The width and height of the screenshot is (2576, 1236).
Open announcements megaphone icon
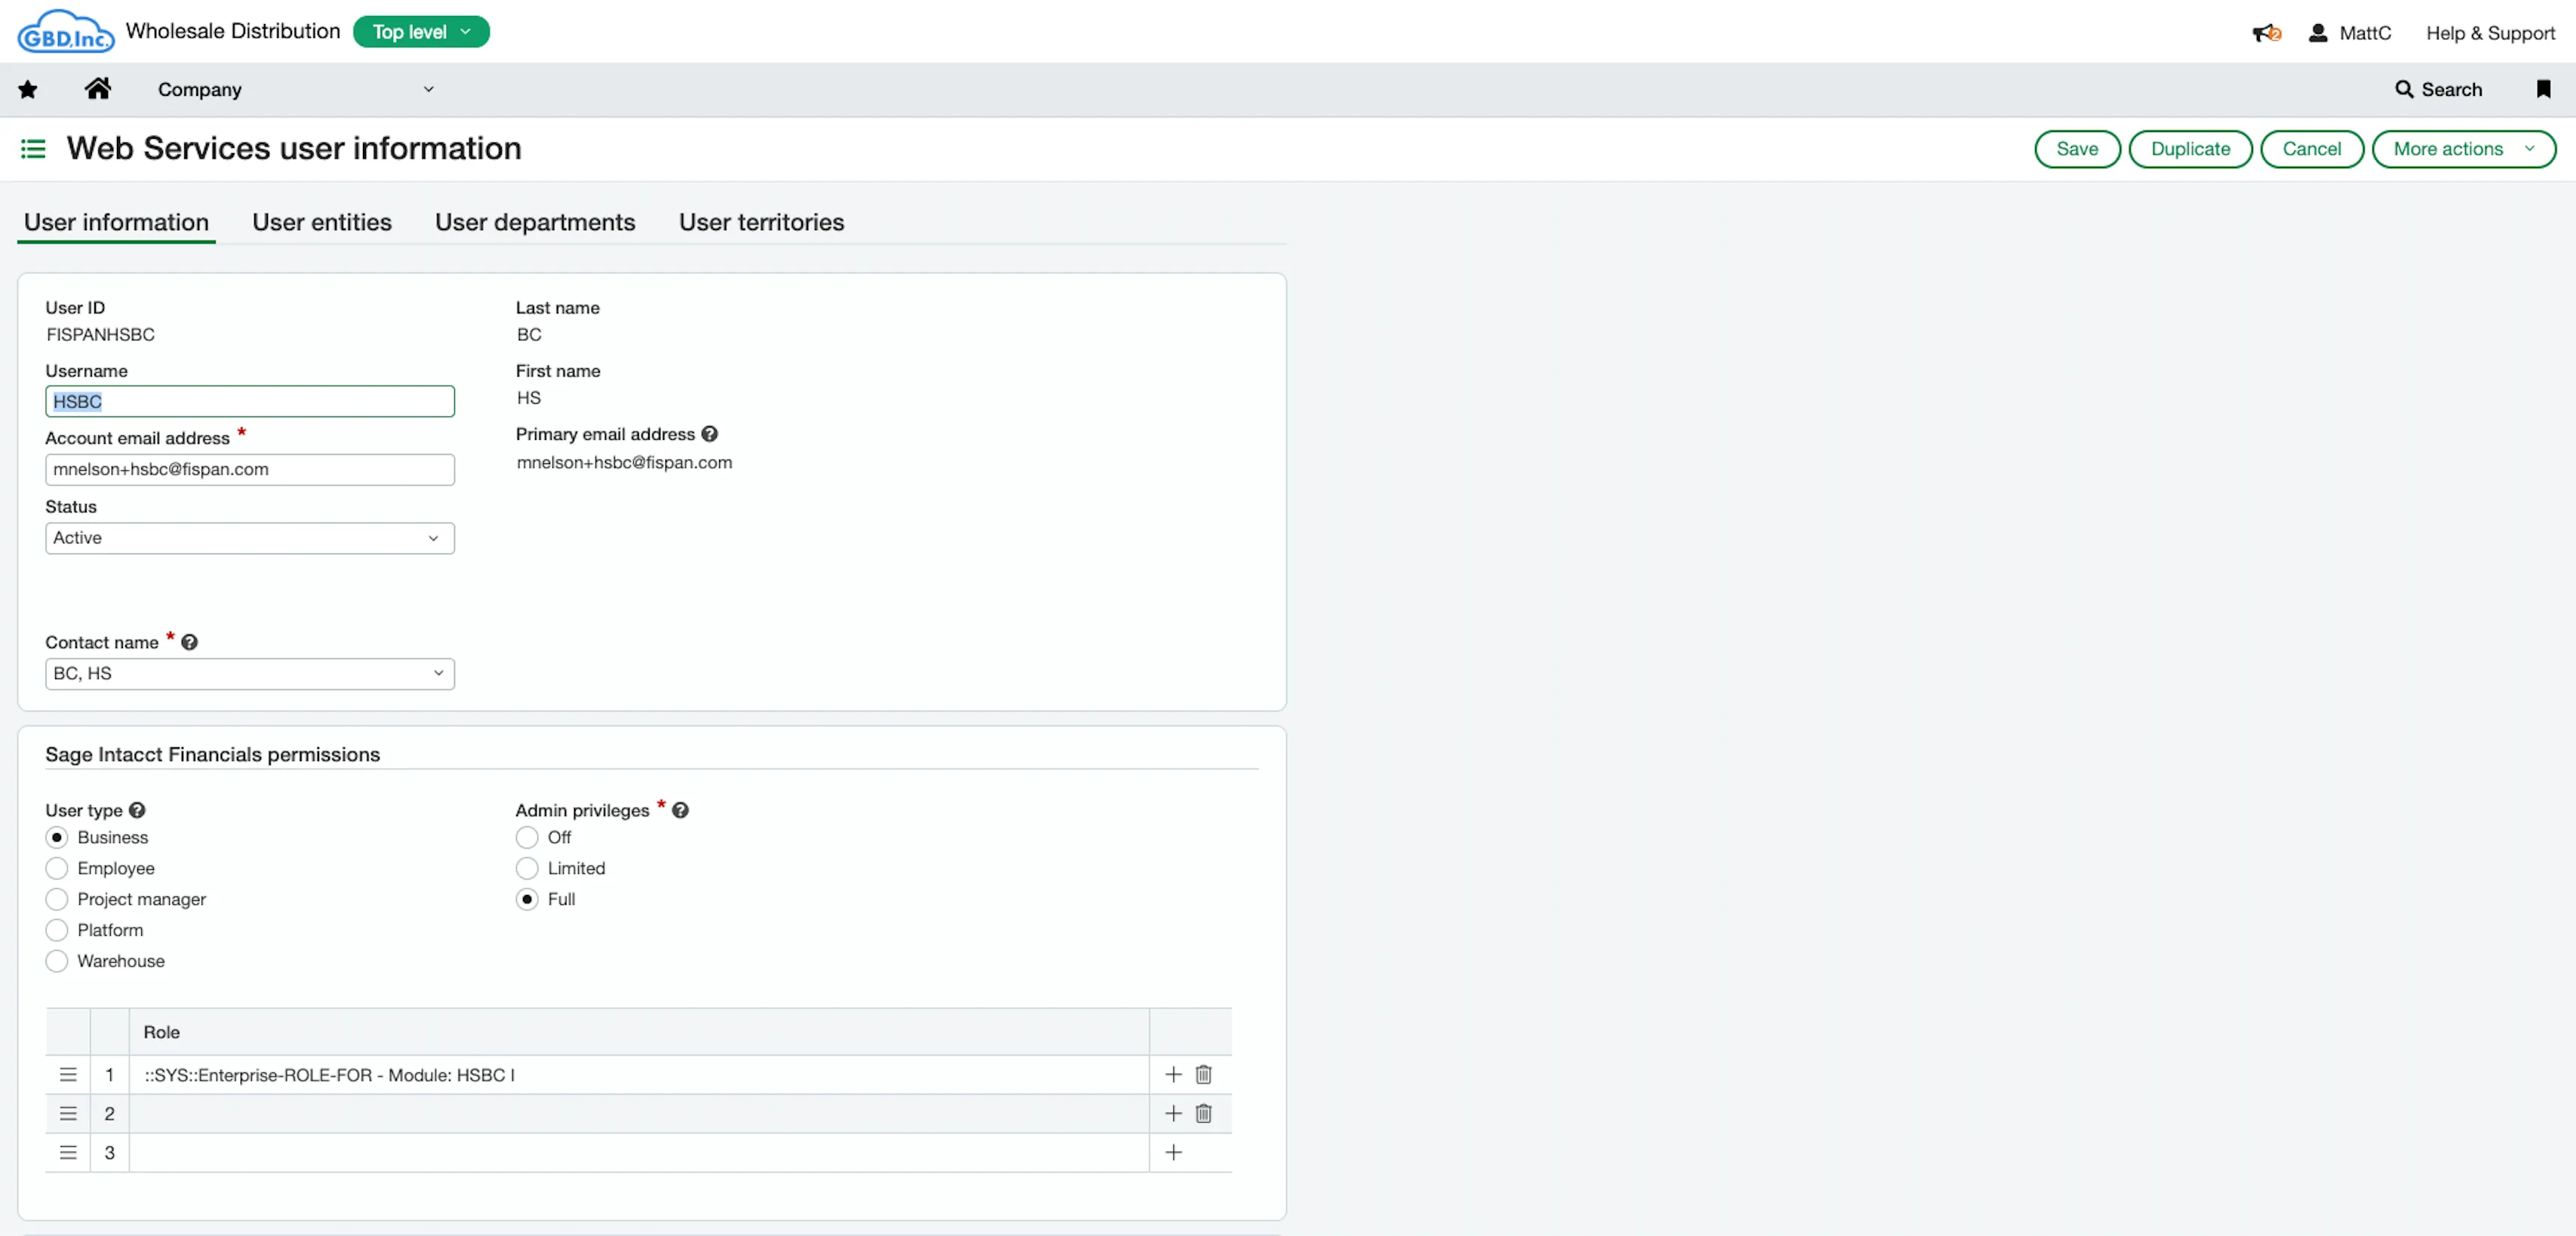click(2266, 33)
